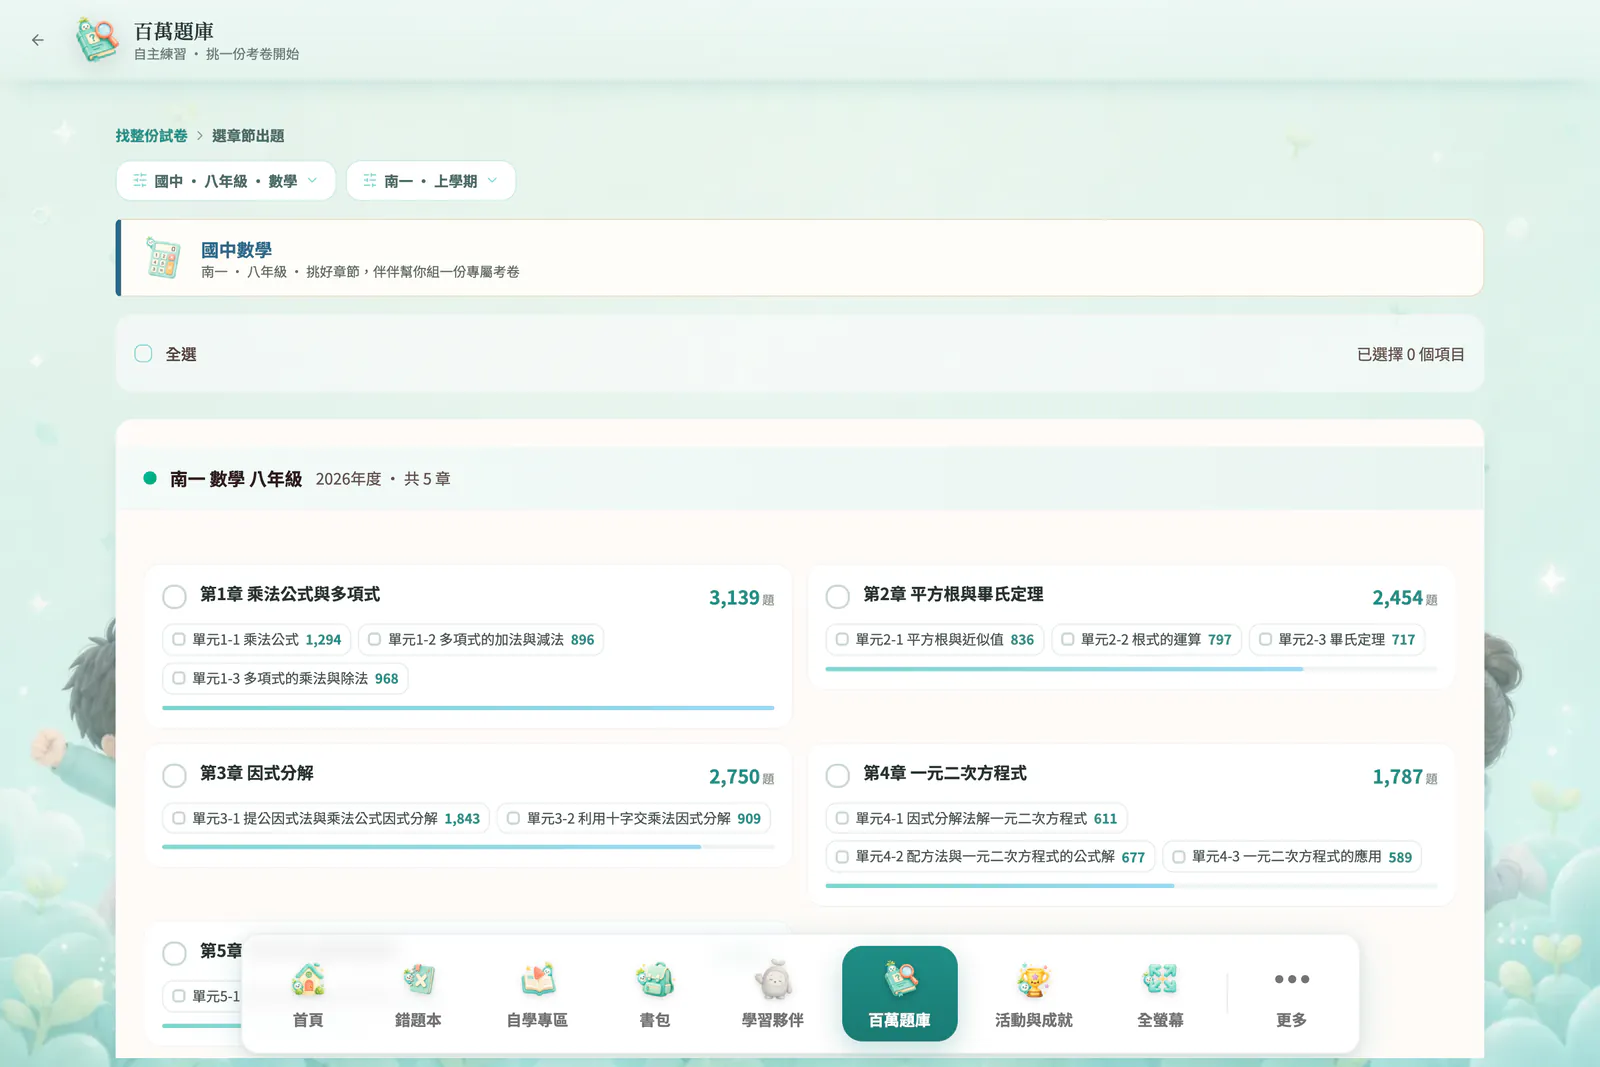The height and width of the screenshot is (1067, 1600).
Task: Check 單元4-1 因式分解法解一元二次方程式
Action: point(842,819)
